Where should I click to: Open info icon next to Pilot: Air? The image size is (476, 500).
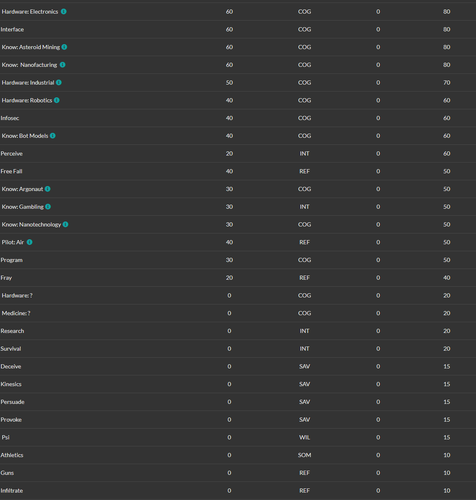[x=29, y=242]
